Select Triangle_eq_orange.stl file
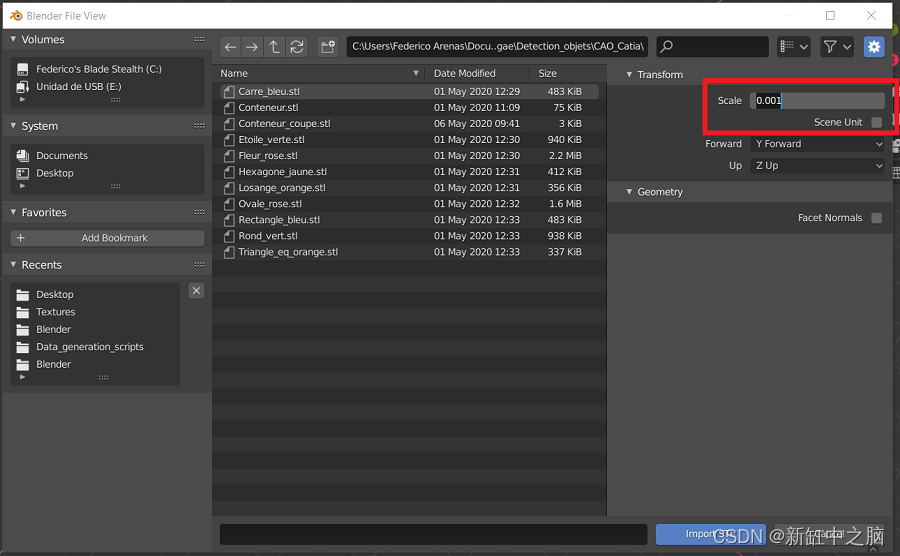The image size is (900, 556). (409, 252)
